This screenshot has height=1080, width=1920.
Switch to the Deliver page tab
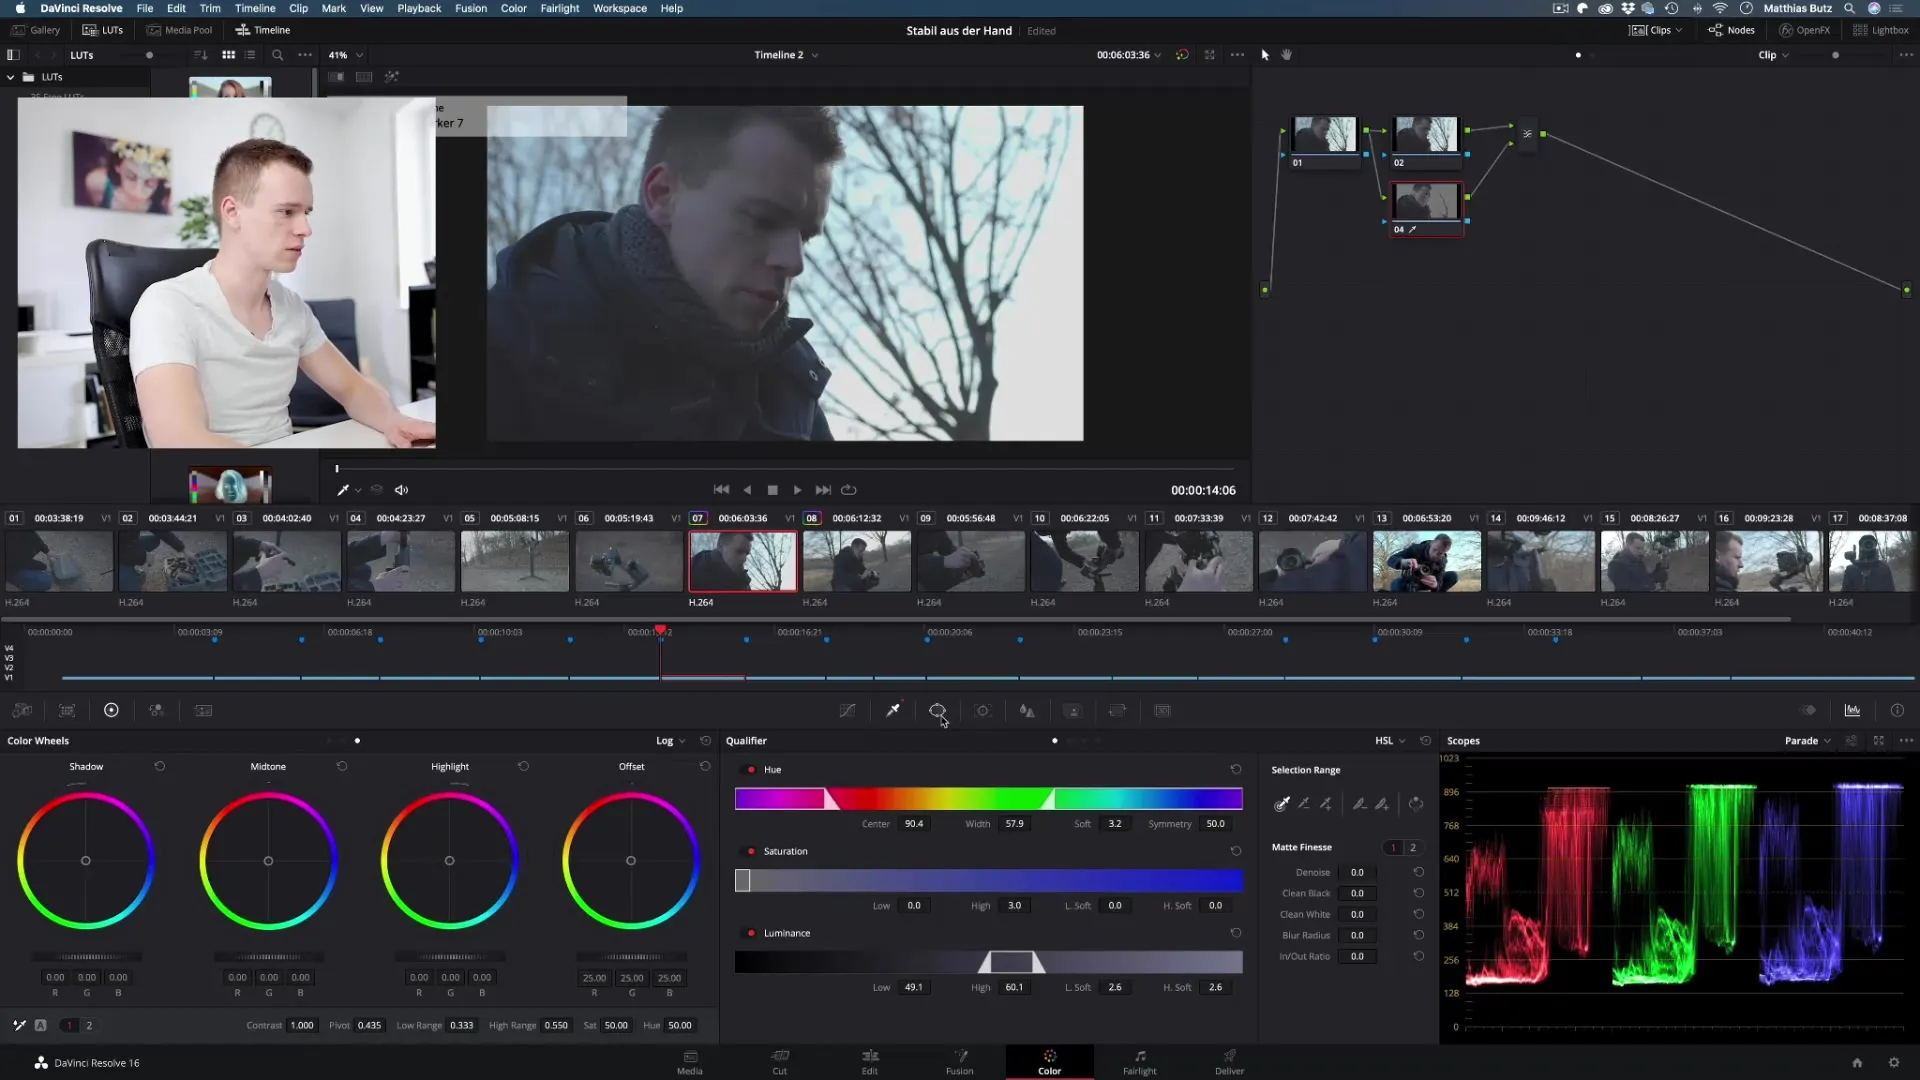coord(1230,1062)
